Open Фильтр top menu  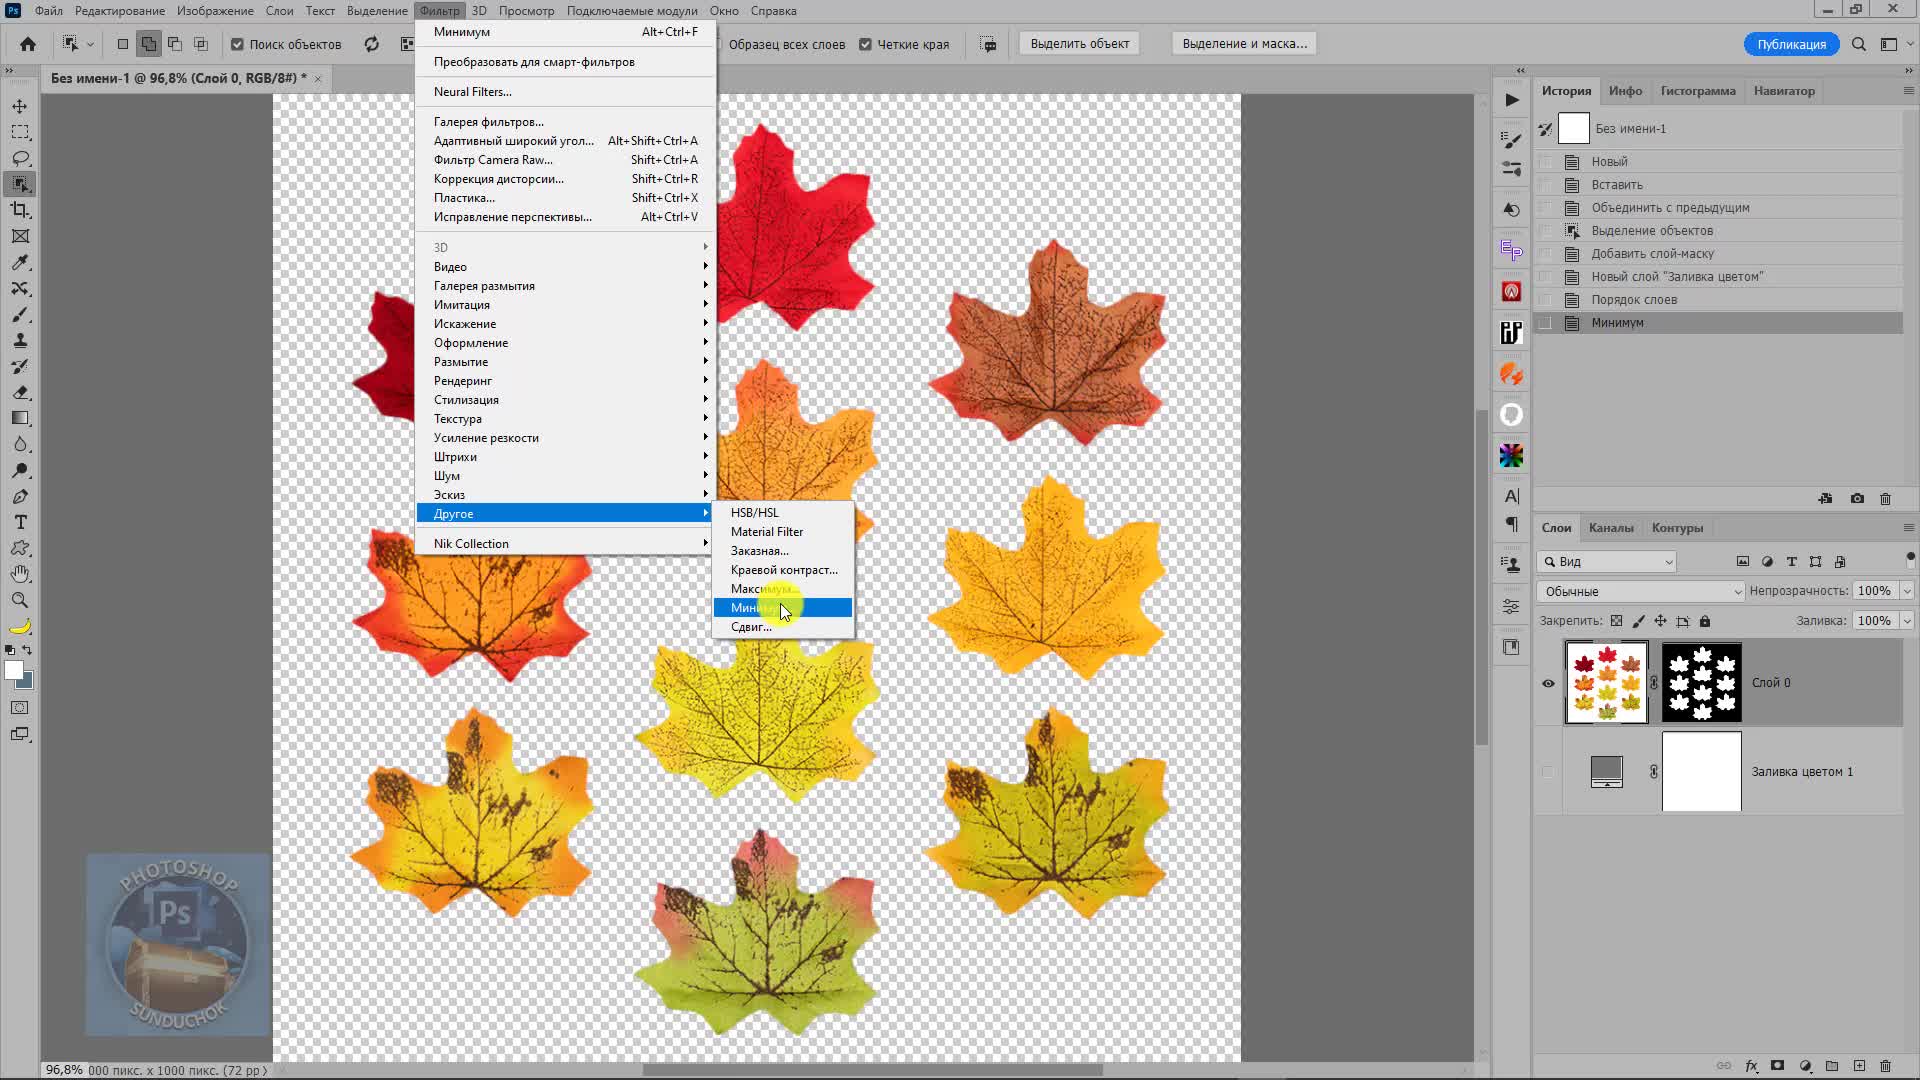(x=439, y=11)
